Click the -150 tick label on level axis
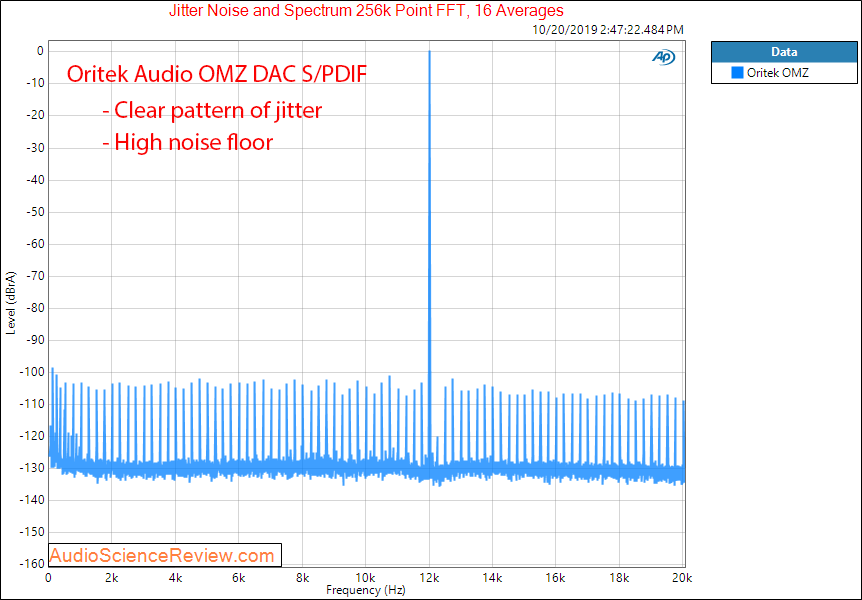862x600 pixels. point(32,532)
